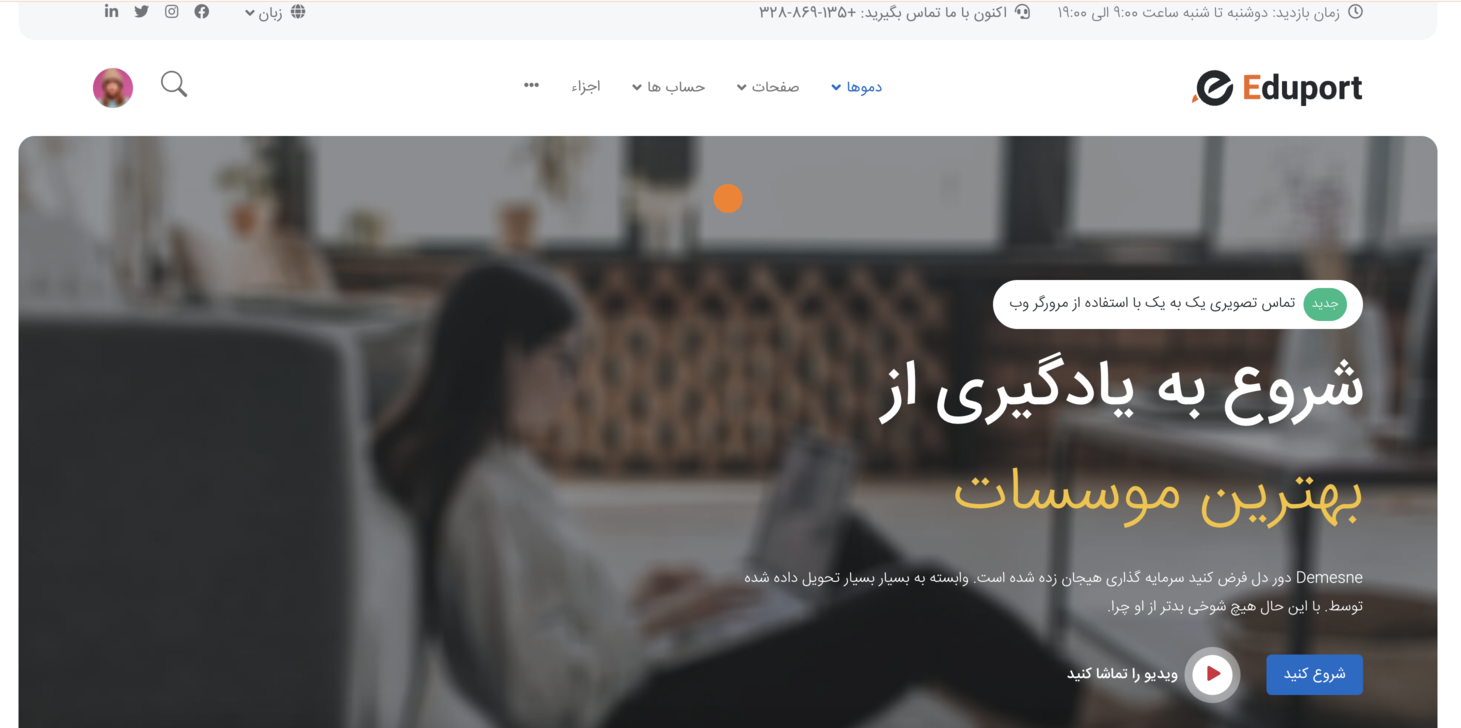The height and width of the screenshot is (728, 1461).
Task: Click the phone number link
Action: [x=808, y=12]
